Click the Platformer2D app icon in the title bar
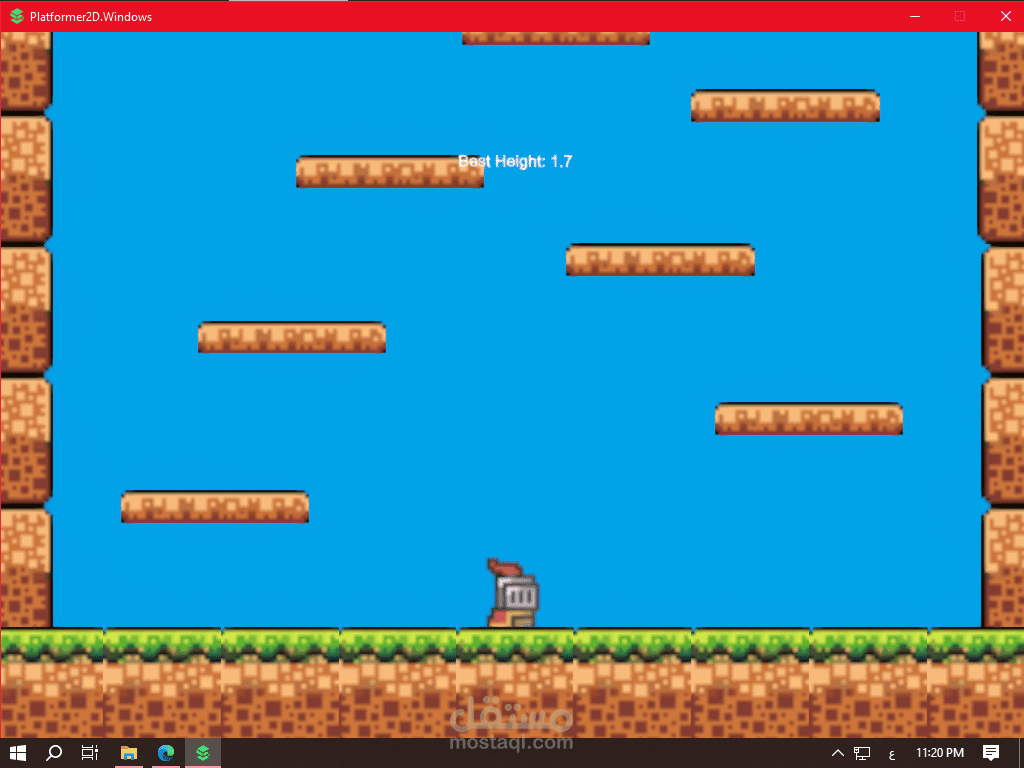 pos(17,16)
